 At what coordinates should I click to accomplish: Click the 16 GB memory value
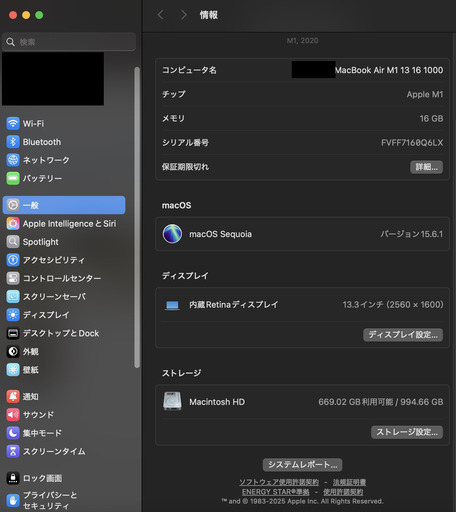(x=431, y=118)
